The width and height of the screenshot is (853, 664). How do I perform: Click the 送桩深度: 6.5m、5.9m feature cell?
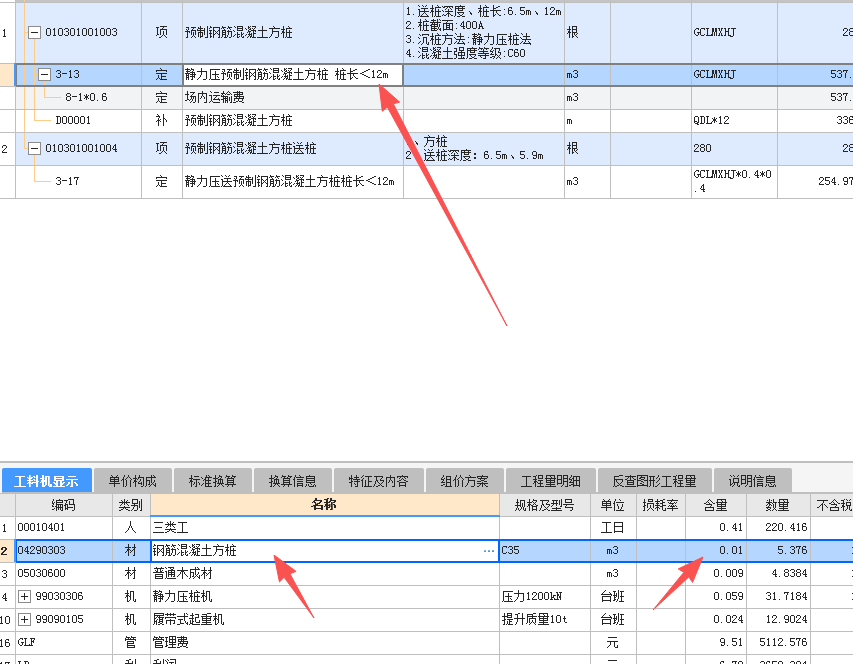click(484, 148)
